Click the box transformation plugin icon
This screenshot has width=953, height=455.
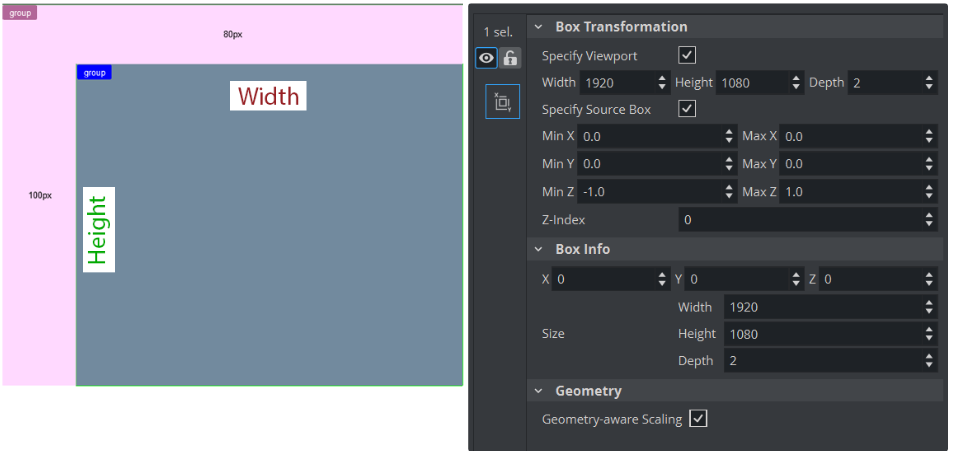[x=502, y=102]
